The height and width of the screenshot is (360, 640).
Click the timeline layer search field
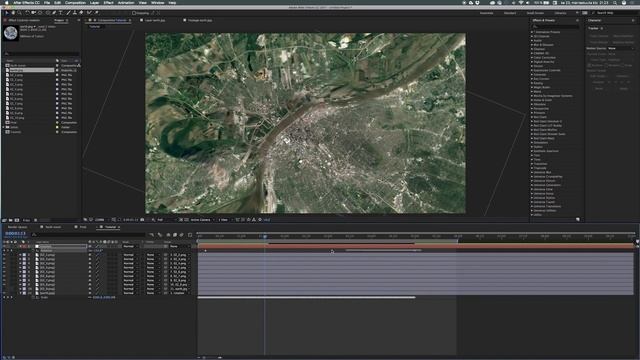88,235
